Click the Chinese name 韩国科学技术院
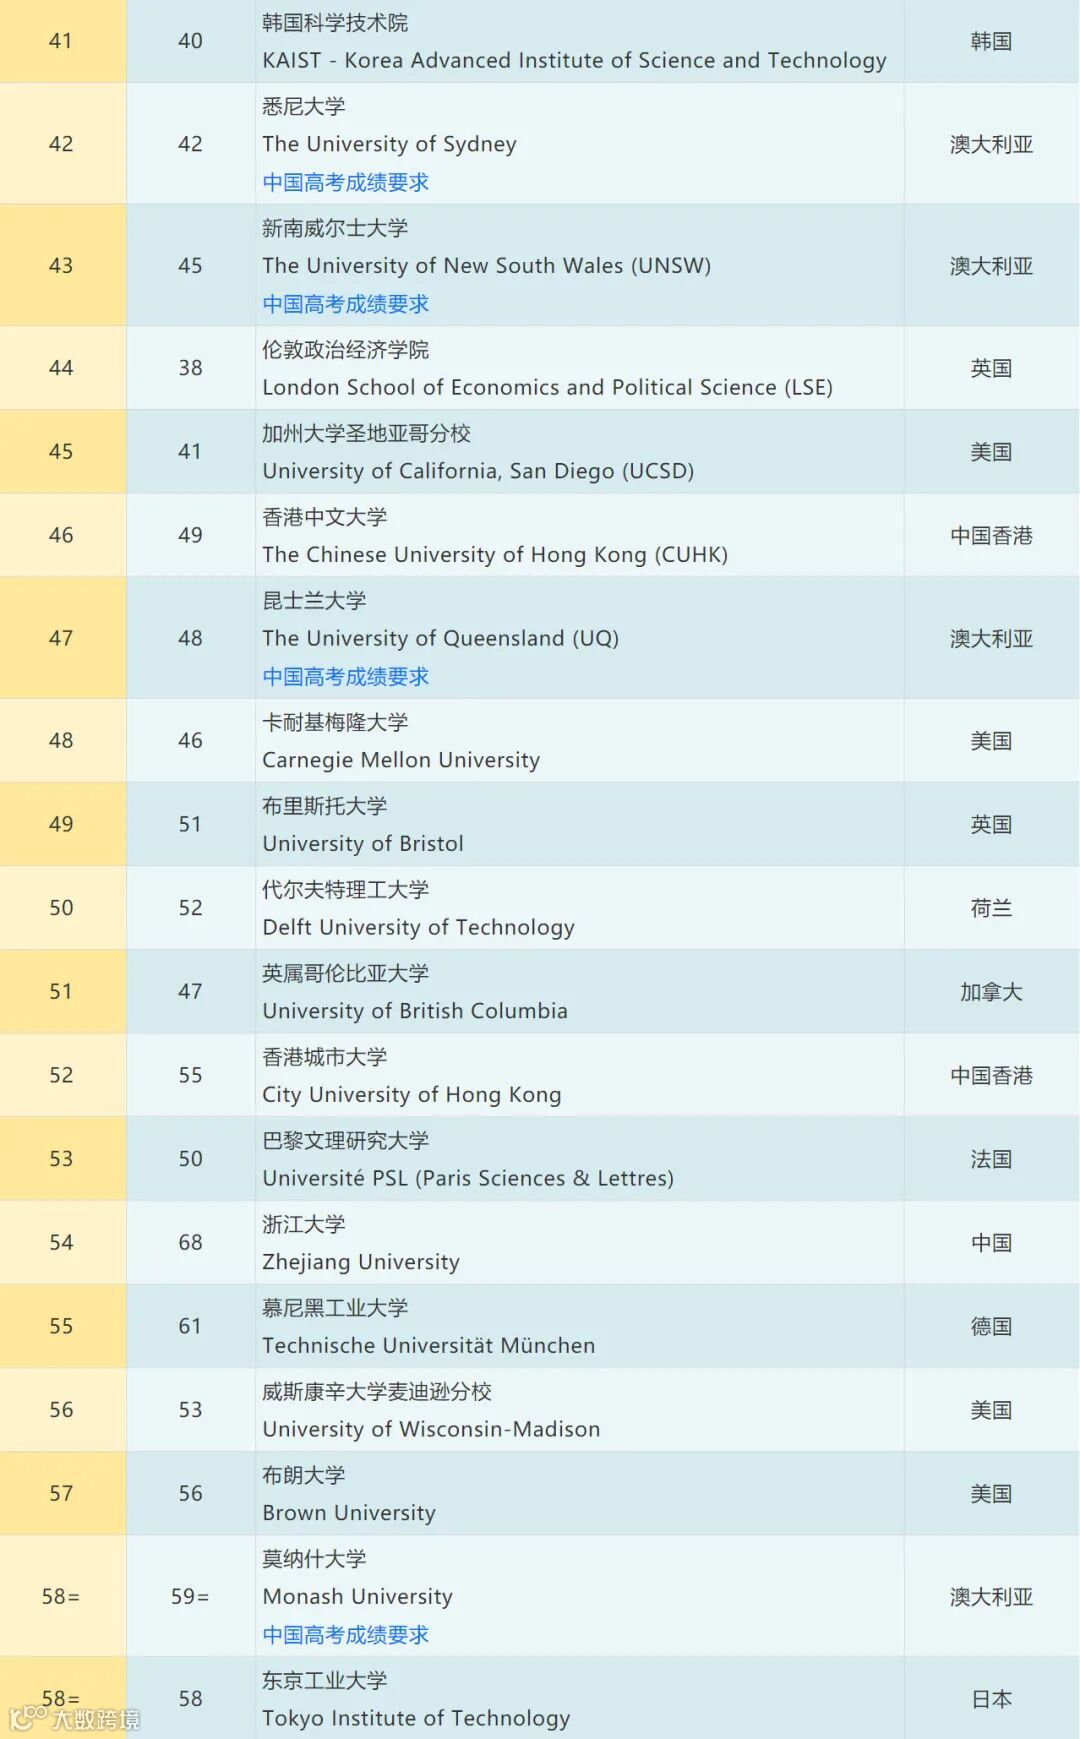 coord(335,22)
